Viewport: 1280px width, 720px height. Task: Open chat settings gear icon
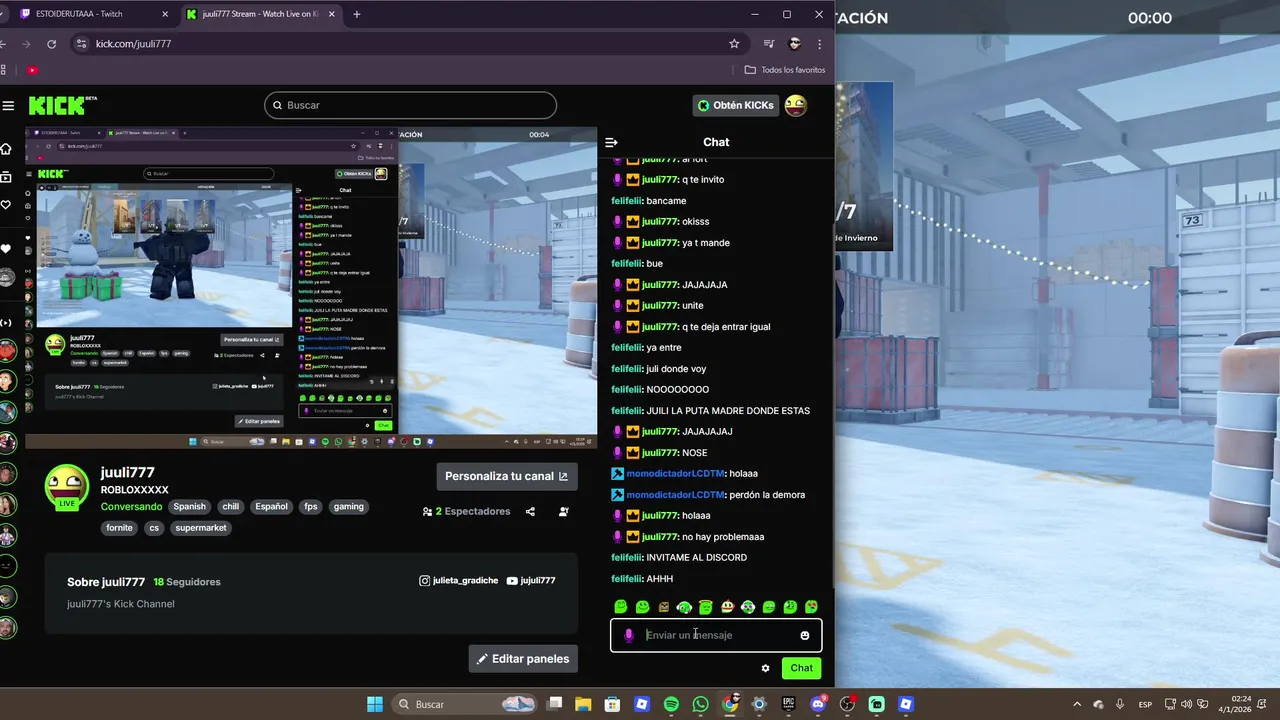click(x=766, y=668)
